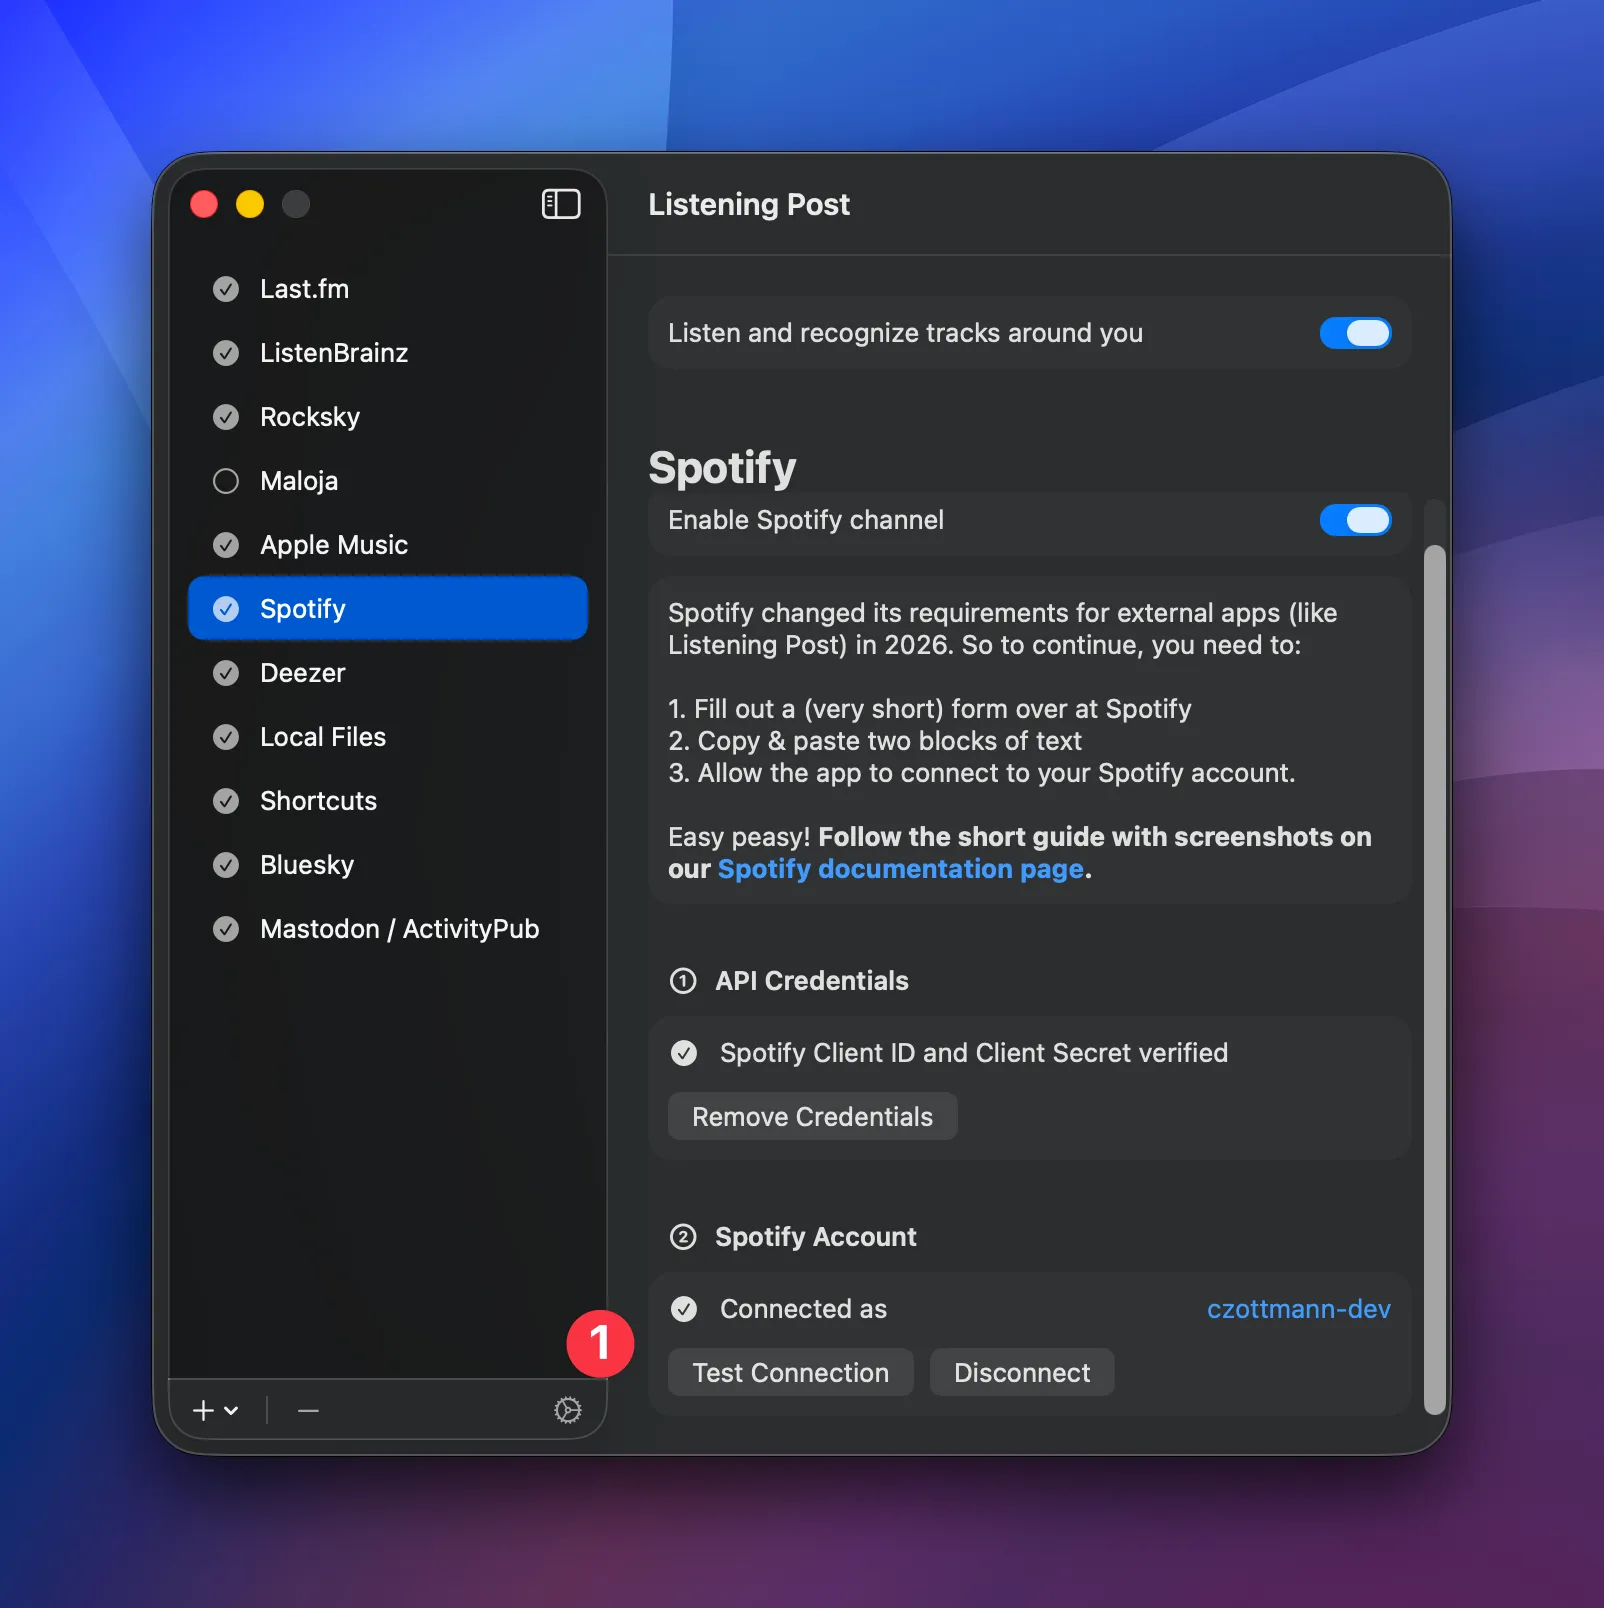Expand the plus add-channel dropdown
Image resolution: width=1604 pixels, height=1608 pixels.
coord(215,1410)
